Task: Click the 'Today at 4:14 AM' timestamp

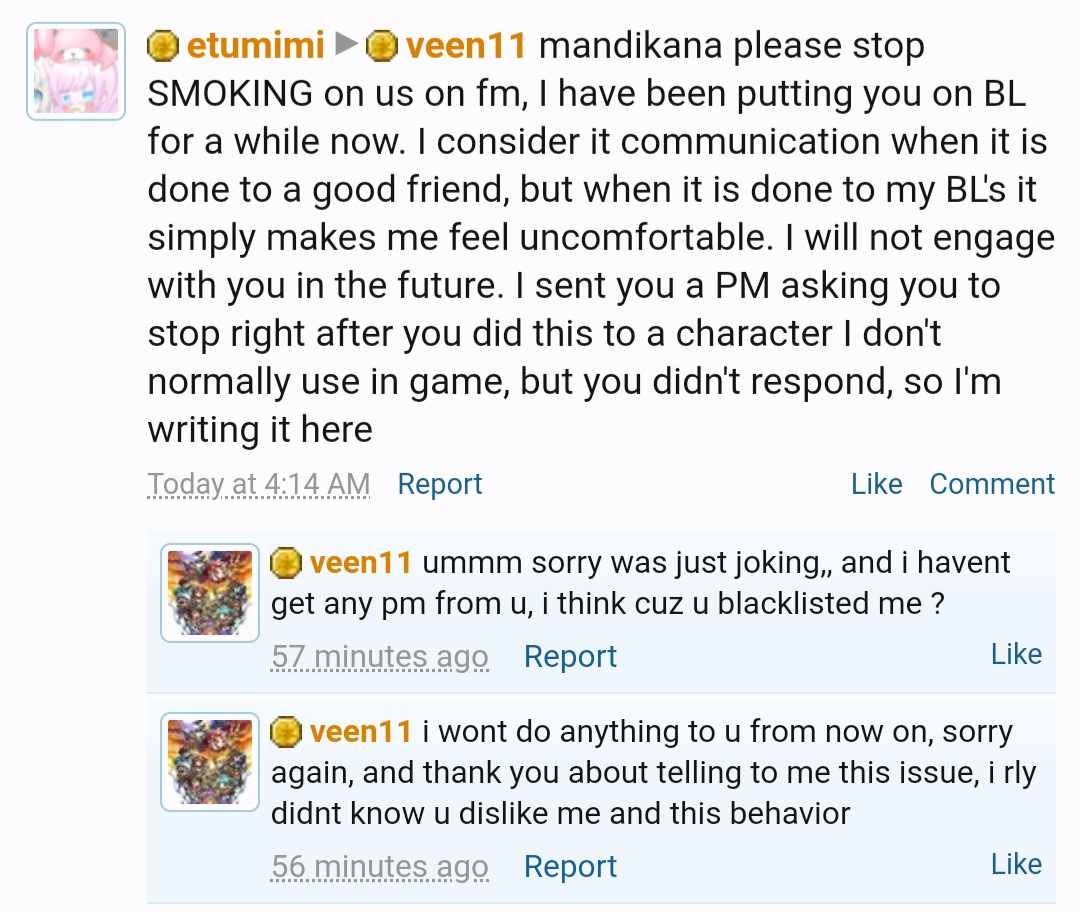Action: [259, 484]
